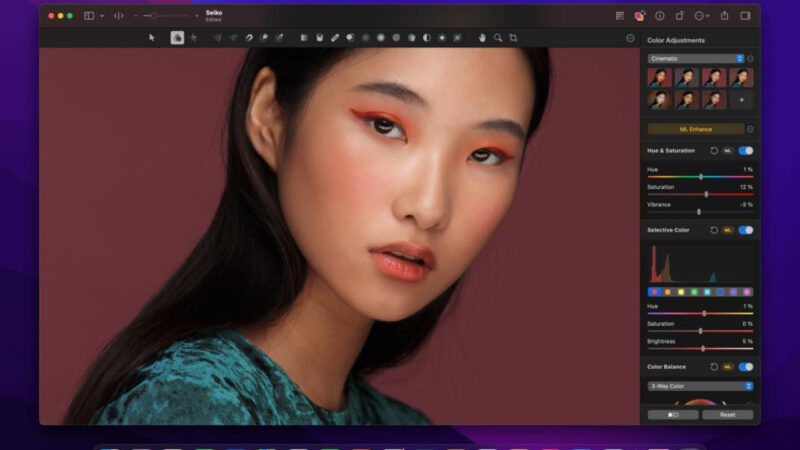Click the square export icon beside the info icon

680,16
